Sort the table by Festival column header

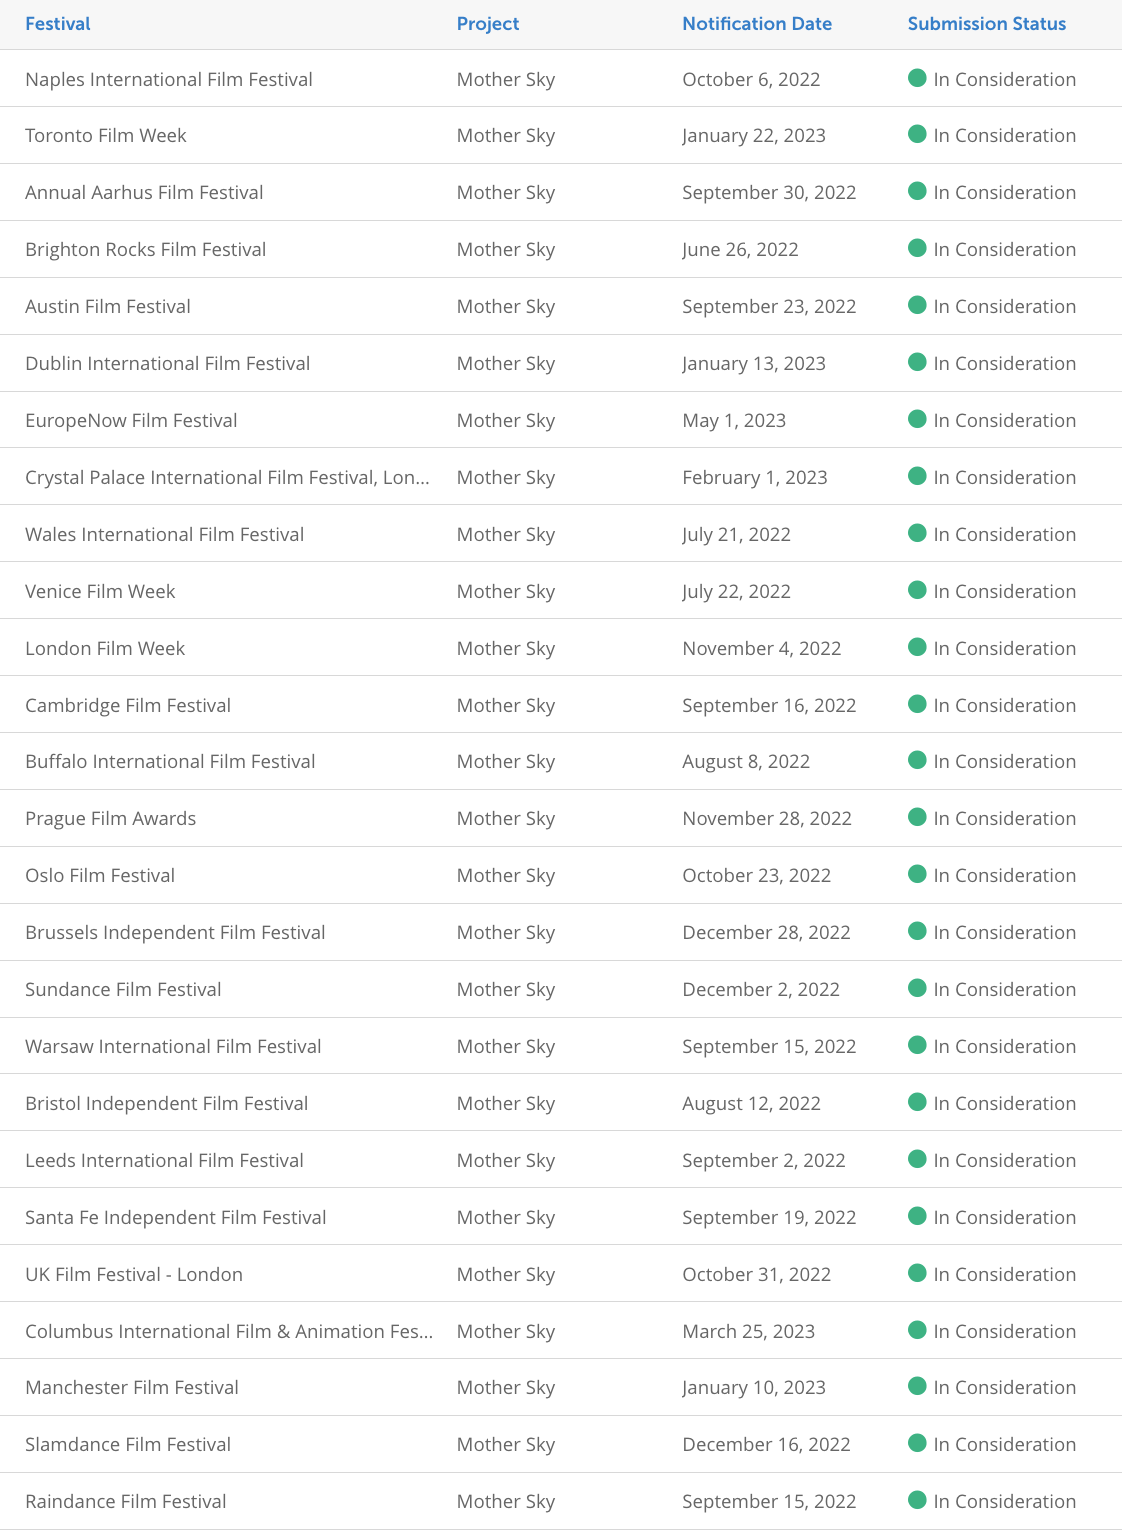click(x=58, y=24)
